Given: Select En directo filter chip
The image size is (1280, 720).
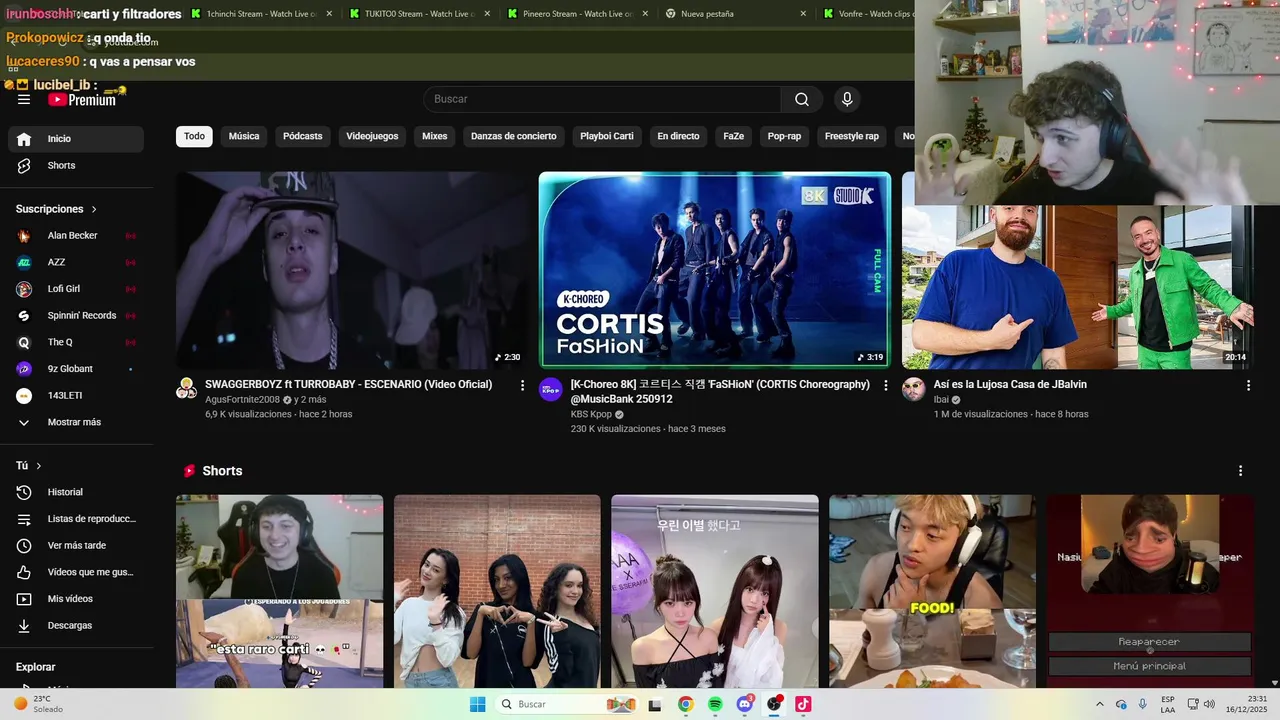Looking at the screenshot, I should point(678,136).
